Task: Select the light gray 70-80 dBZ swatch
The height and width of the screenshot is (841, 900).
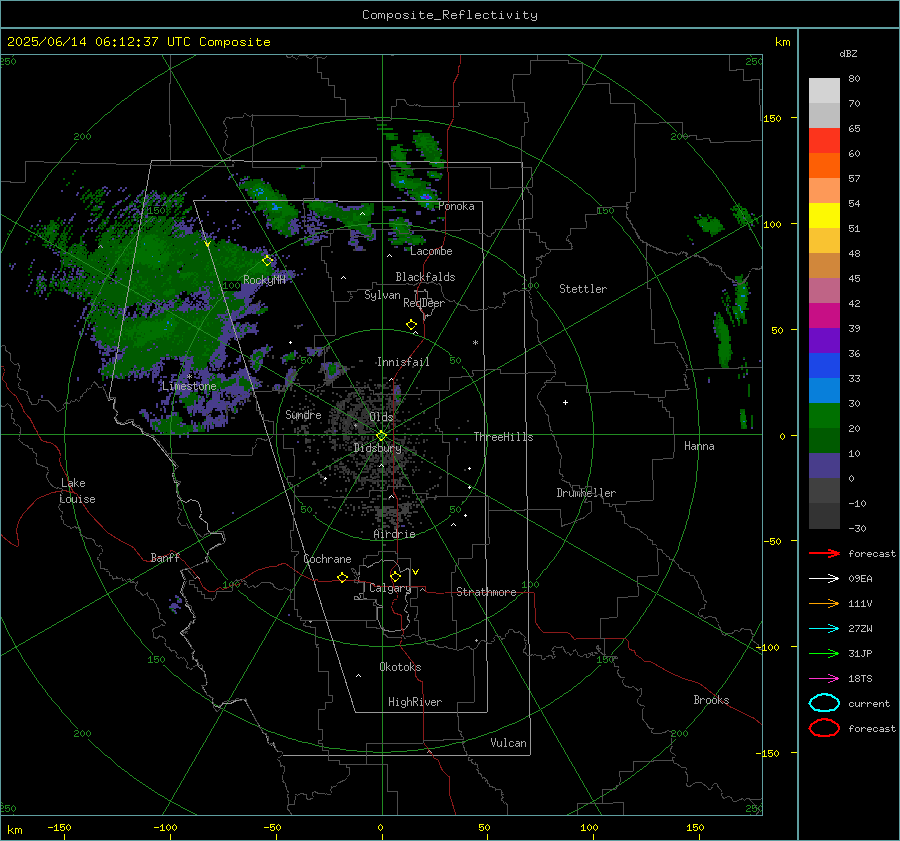Action: click(824, 91)
